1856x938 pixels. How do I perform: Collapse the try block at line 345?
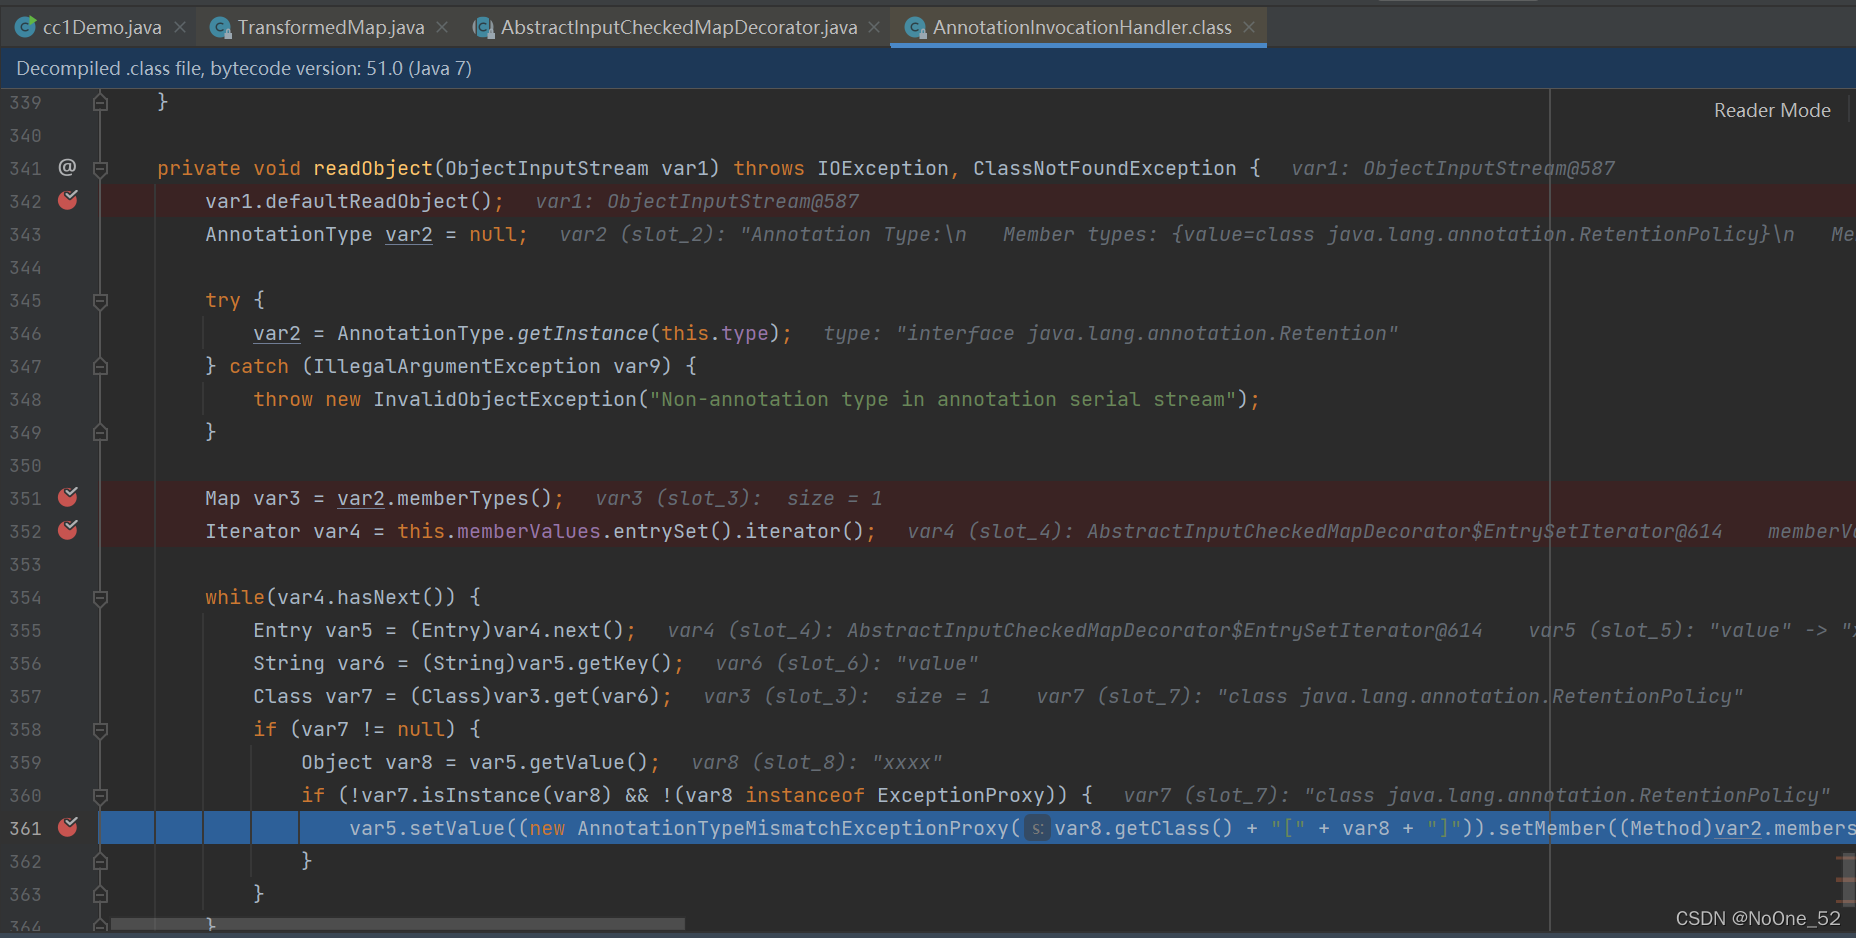coord(100,301)
